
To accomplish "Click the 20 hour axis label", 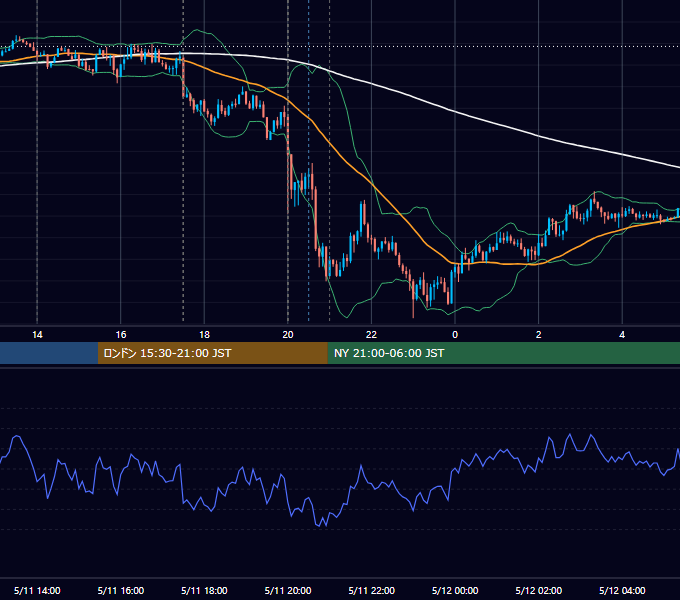I will pos(288,335).
